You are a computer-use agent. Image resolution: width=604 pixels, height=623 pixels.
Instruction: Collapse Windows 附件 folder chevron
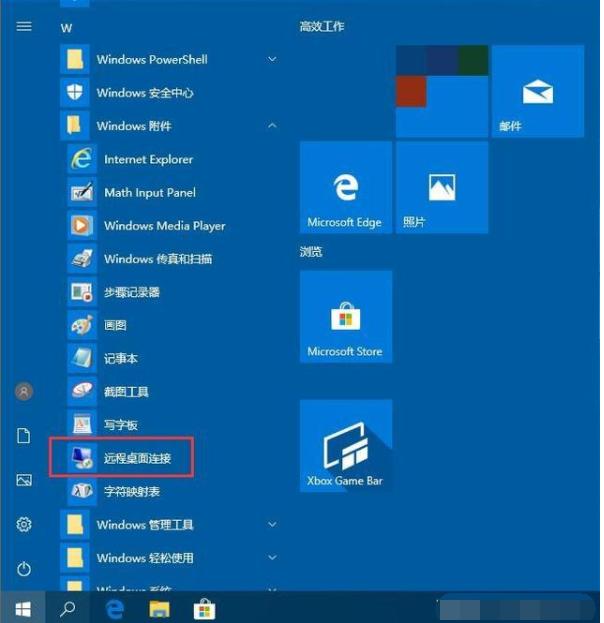click(272, 126)
